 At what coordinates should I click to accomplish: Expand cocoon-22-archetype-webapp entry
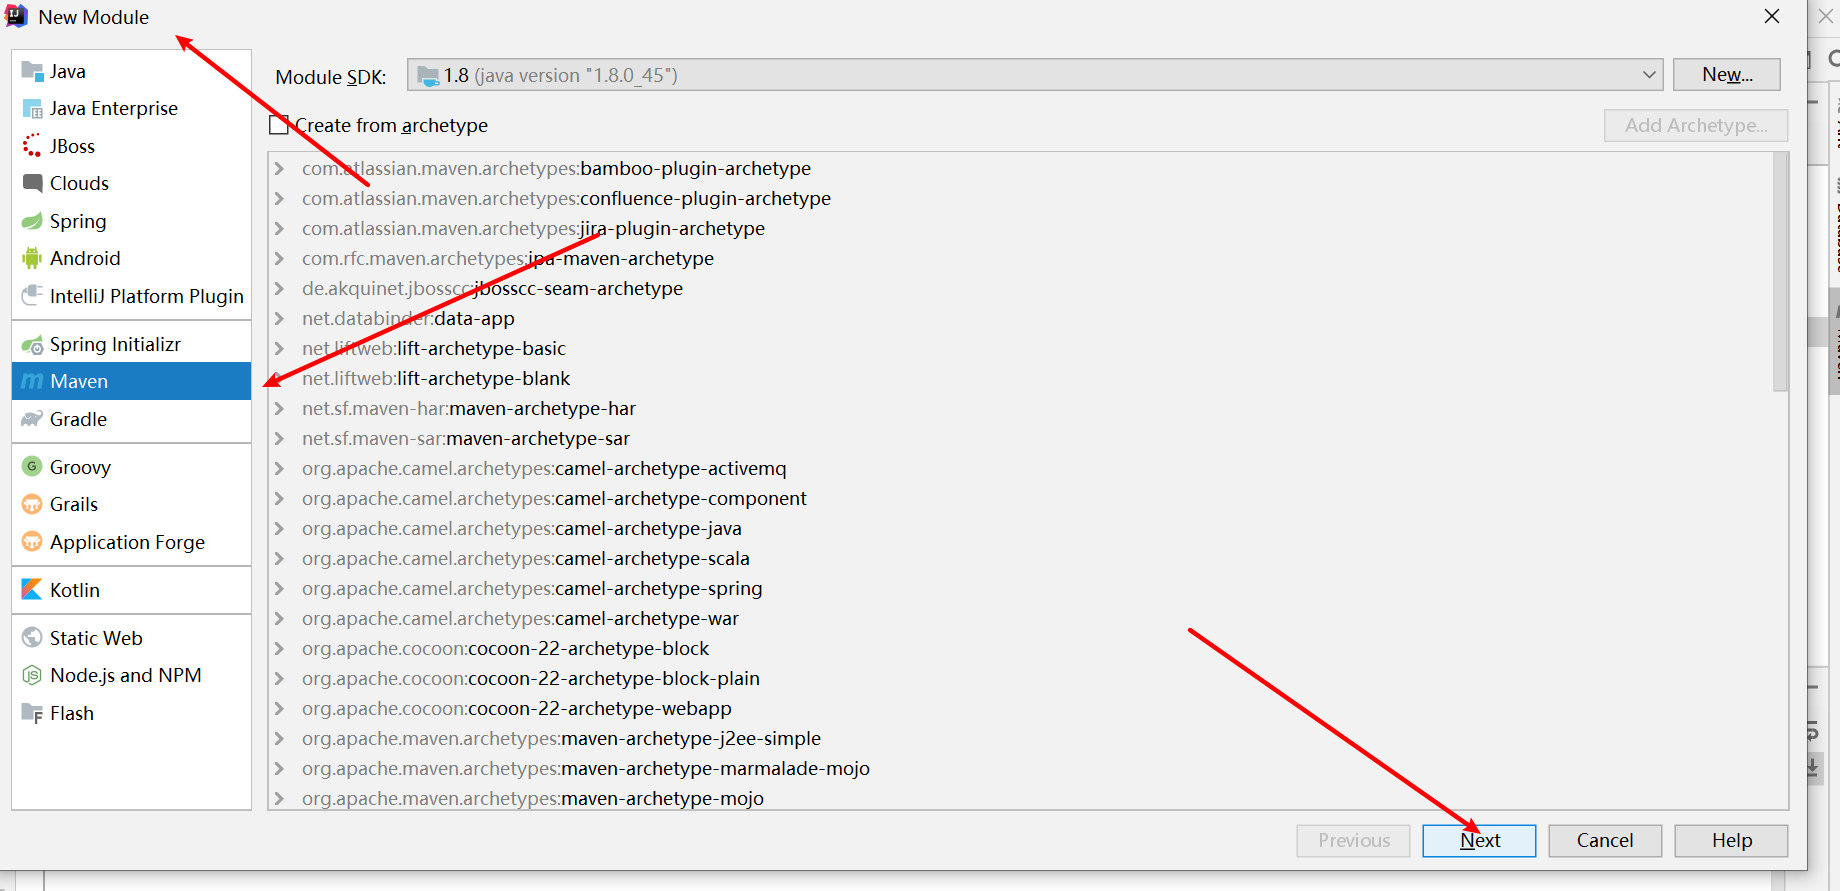[x=280, y=708]
